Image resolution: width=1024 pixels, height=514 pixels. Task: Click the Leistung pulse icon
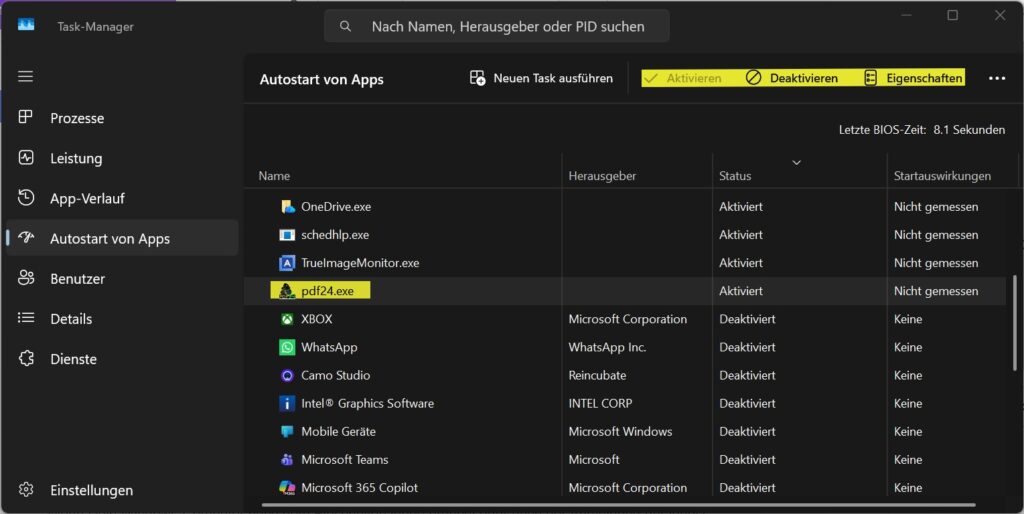[25, 157]
